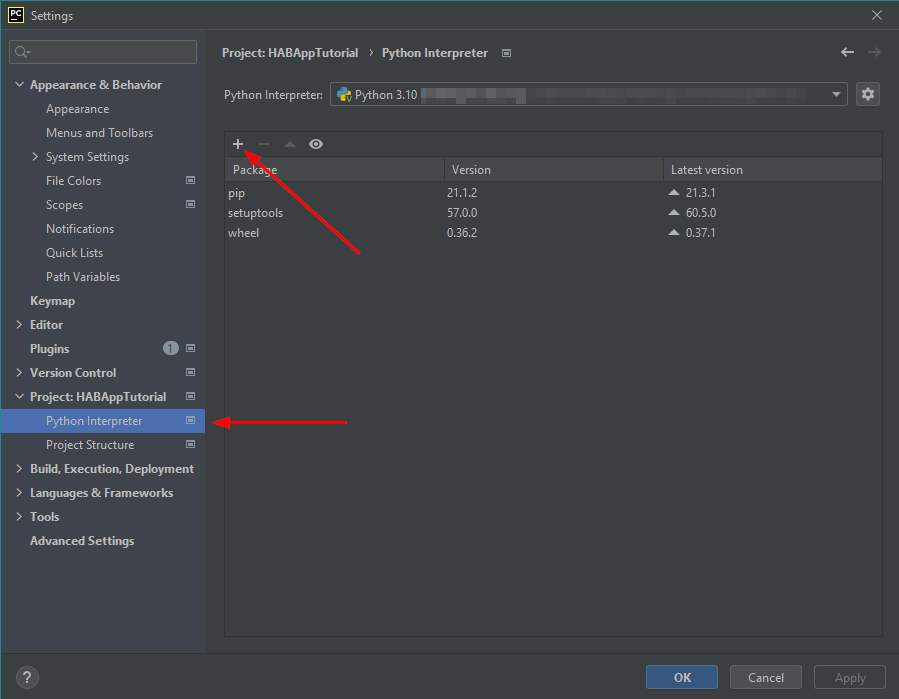Click version 21.1.2 cell
This screenshot has width=899, height=699.
pyautogui.click(x=462, y=193)
